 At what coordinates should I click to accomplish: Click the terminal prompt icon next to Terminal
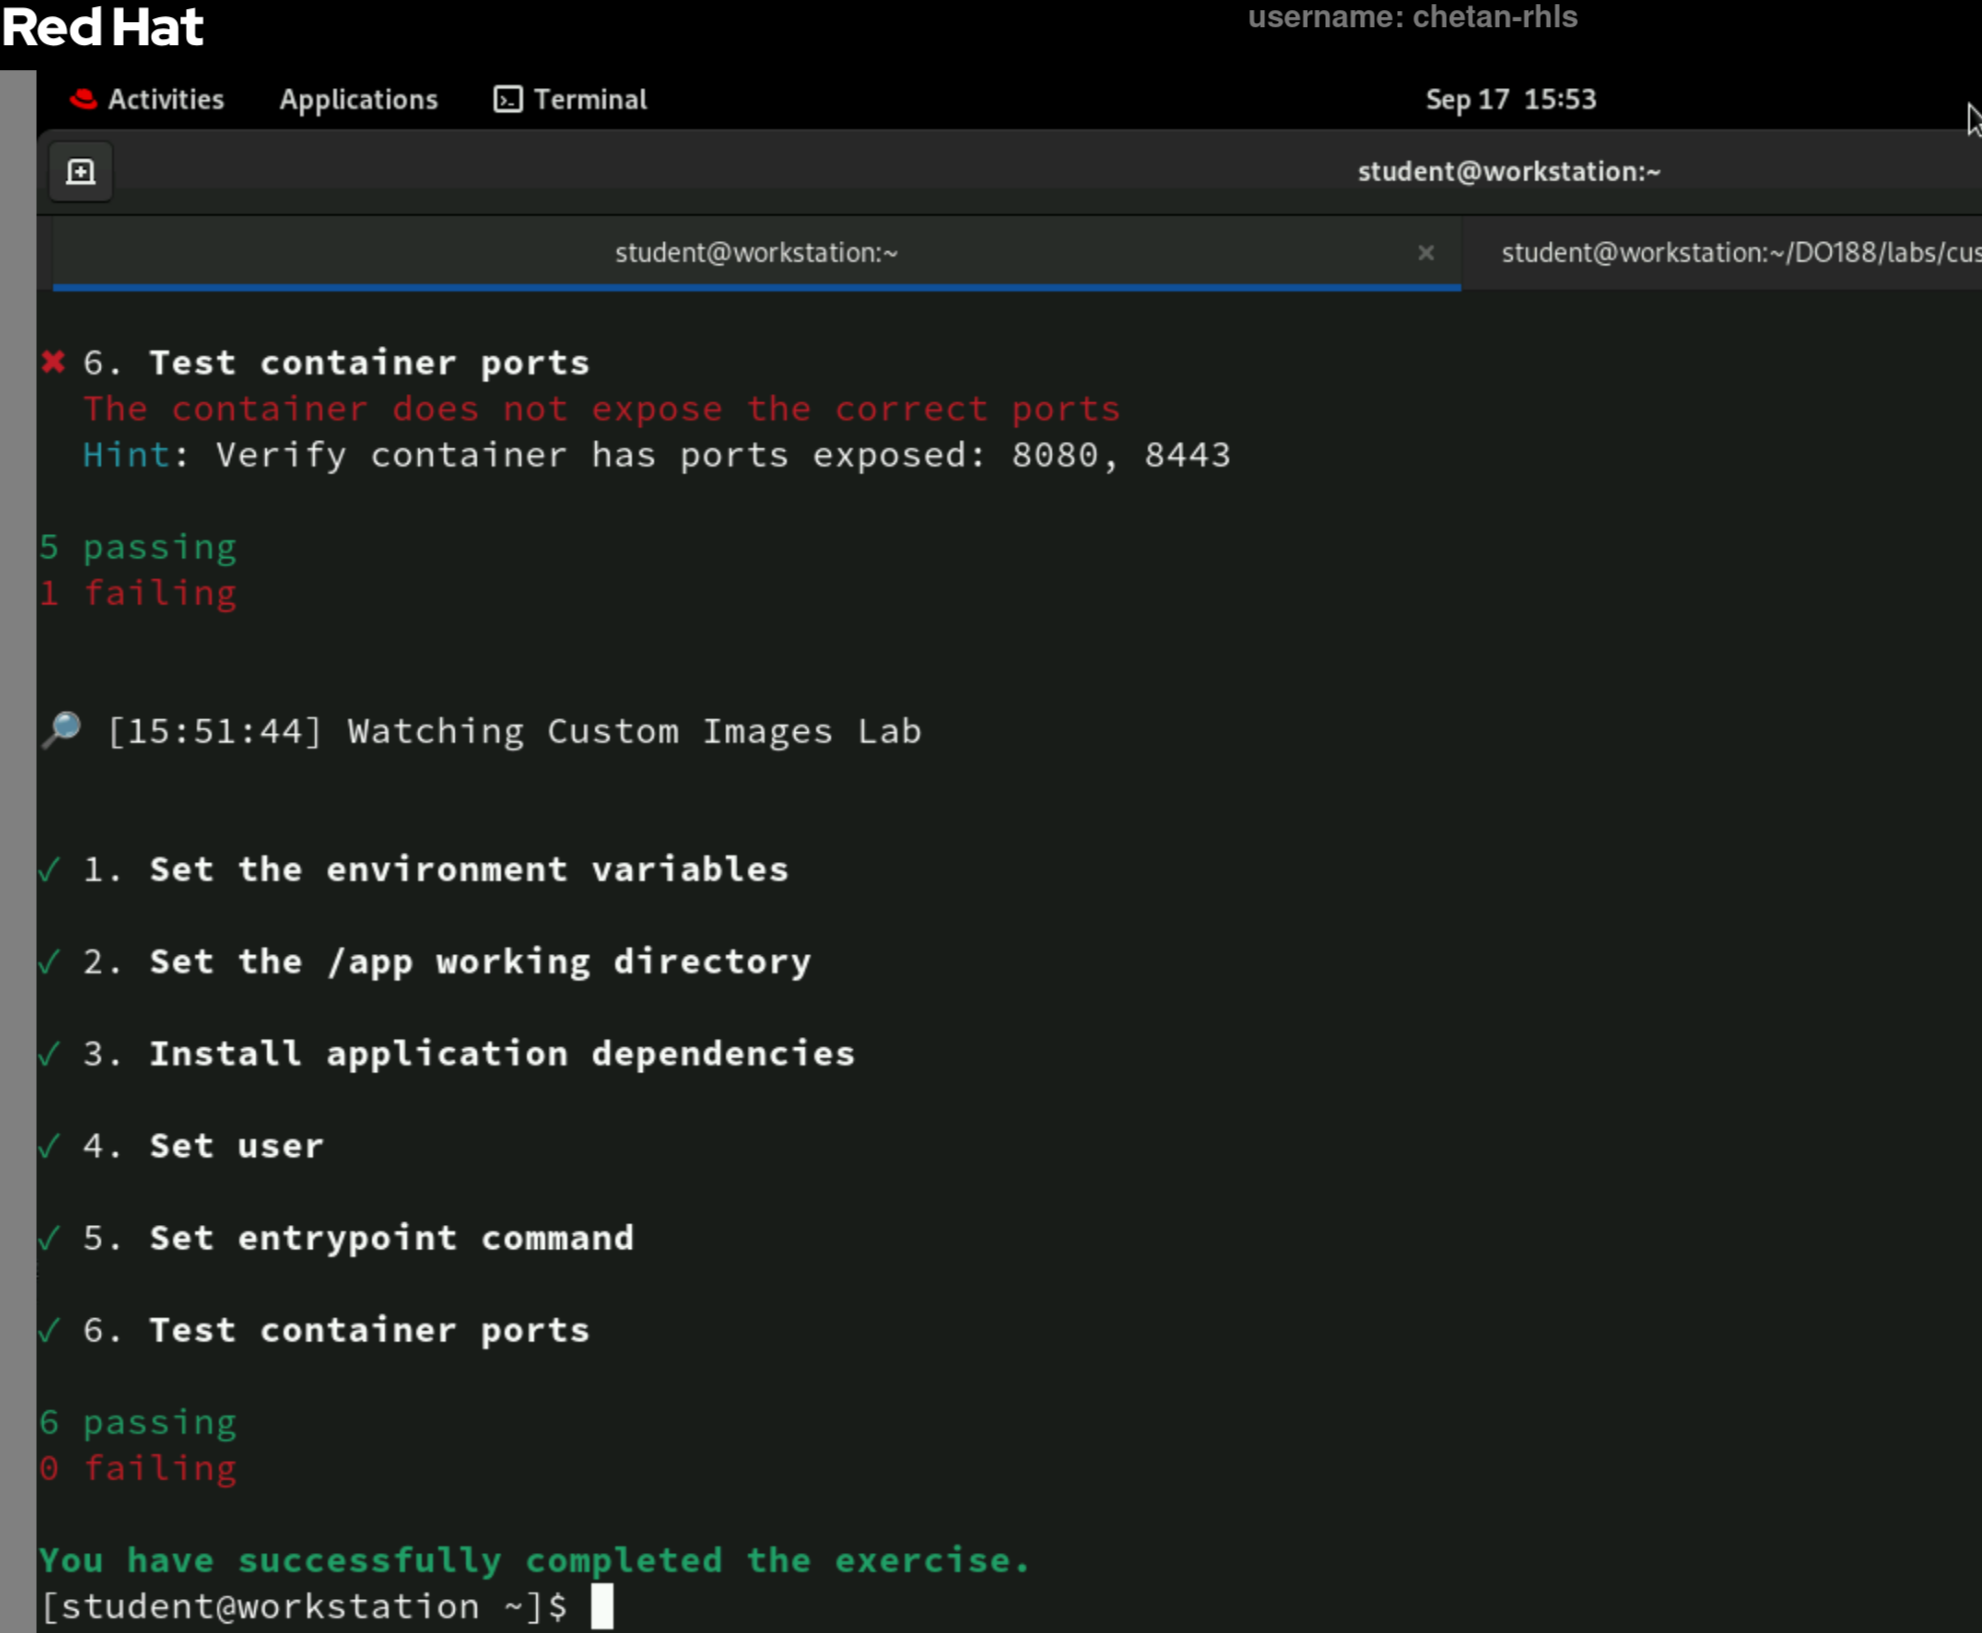(x=506, y=99)
